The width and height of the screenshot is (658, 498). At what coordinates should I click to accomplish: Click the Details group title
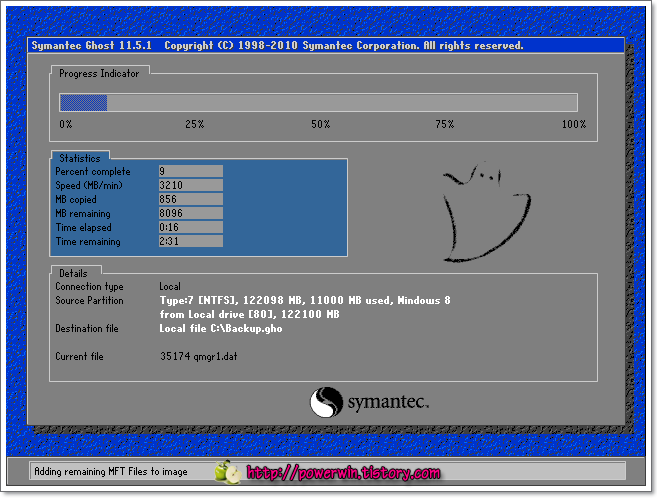pos(73,273)
